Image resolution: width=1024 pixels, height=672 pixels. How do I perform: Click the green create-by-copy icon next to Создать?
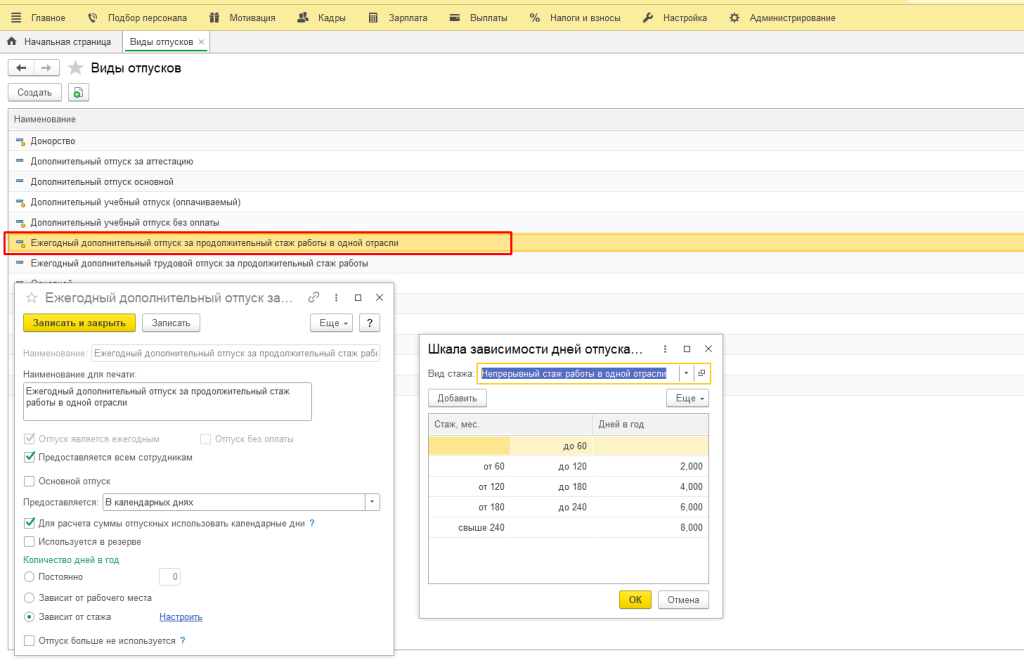coord(78,92)
